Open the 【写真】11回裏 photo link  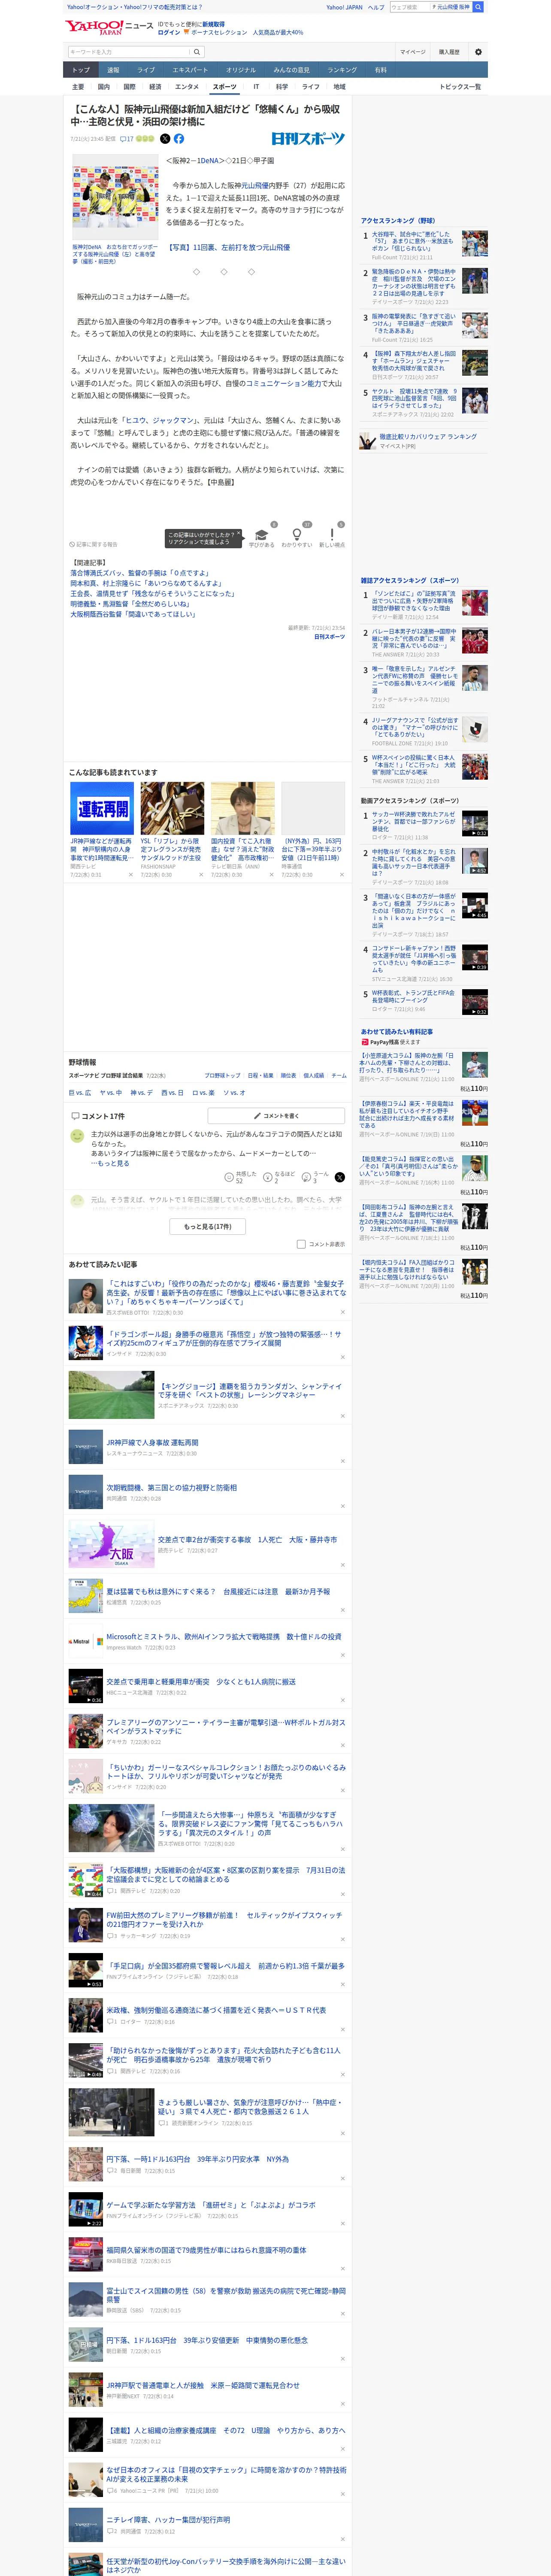point(228,247)
